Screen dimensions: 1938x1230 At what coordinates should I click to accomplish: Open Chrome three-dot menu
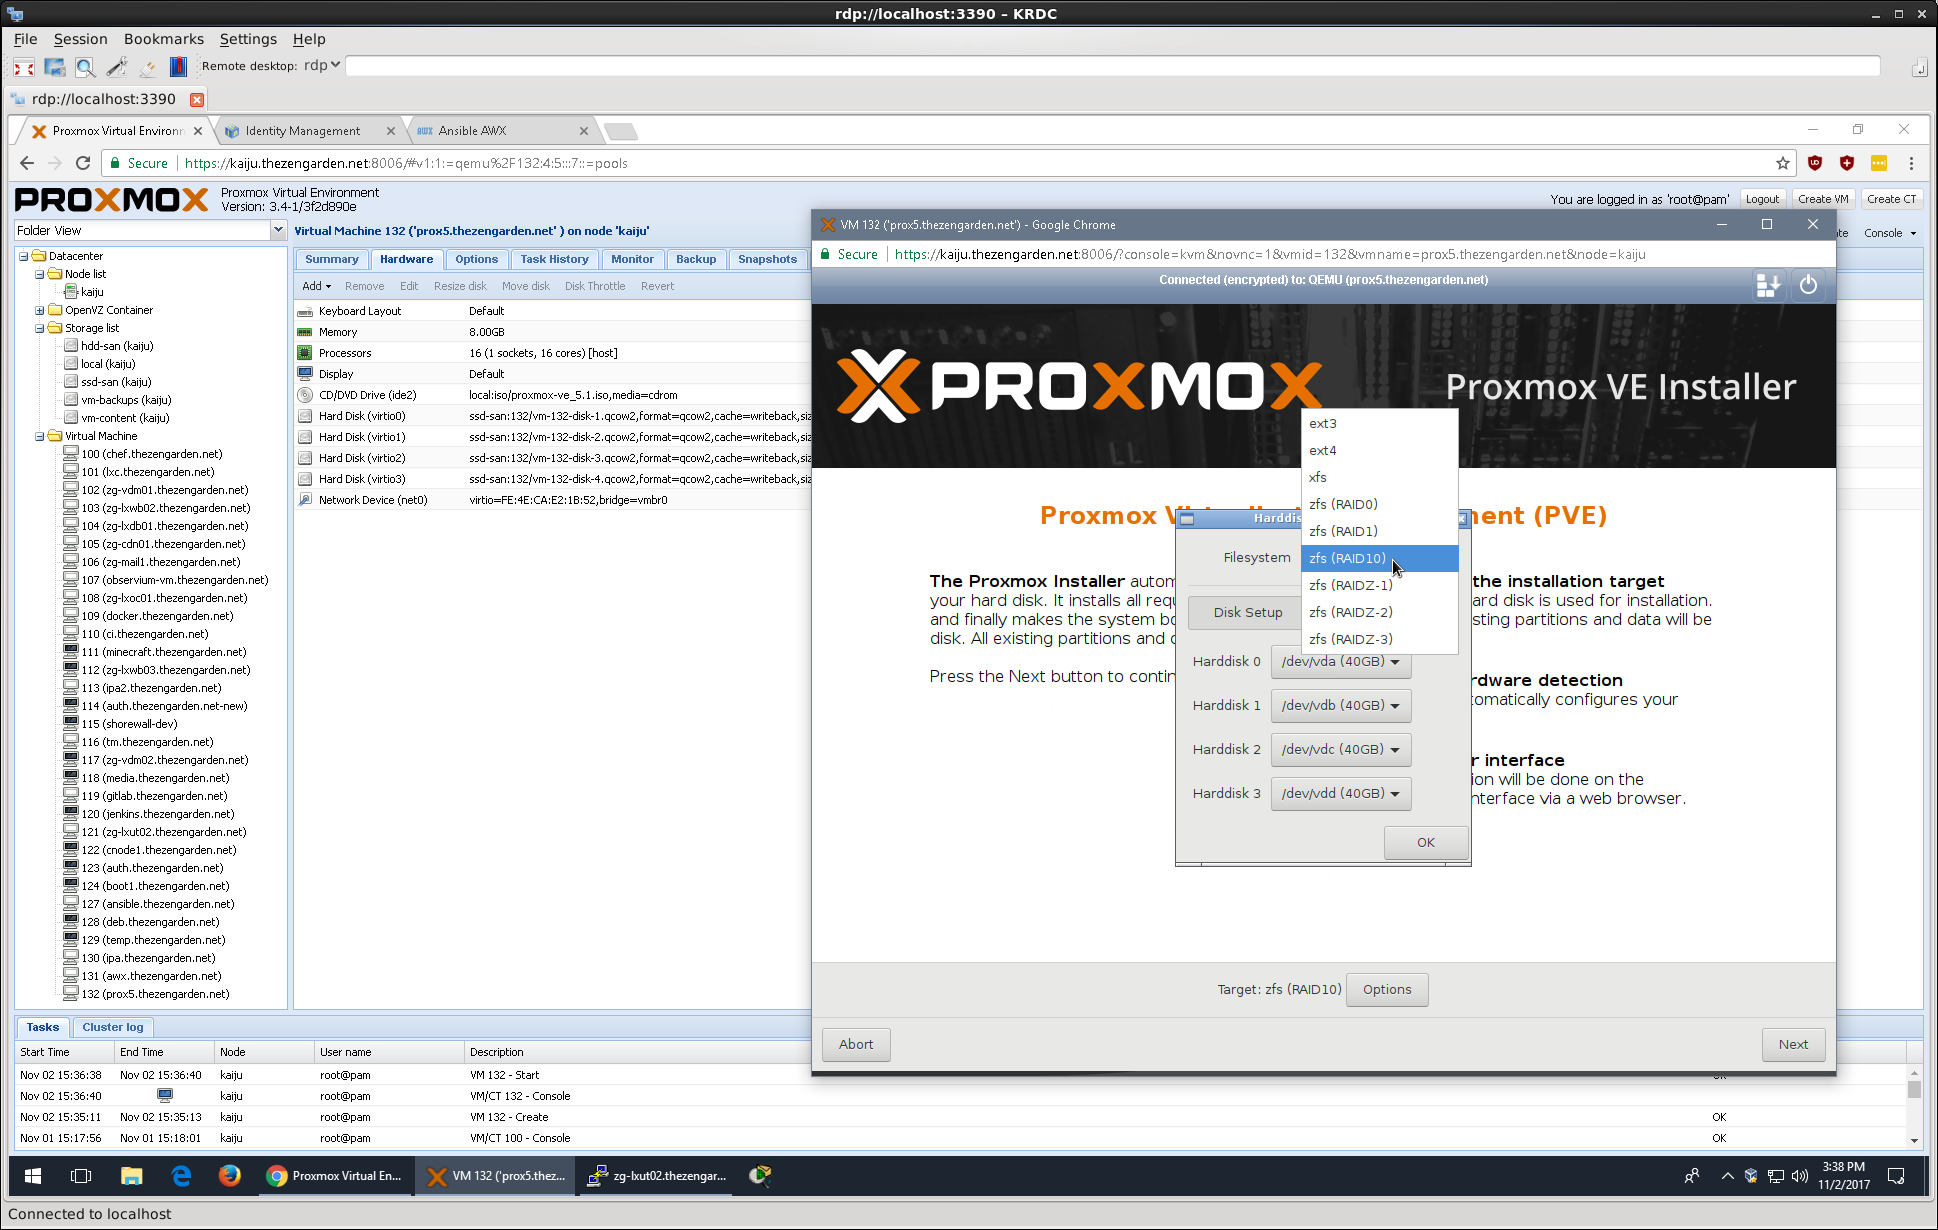pyautogui.click(x=1911, y=163)
